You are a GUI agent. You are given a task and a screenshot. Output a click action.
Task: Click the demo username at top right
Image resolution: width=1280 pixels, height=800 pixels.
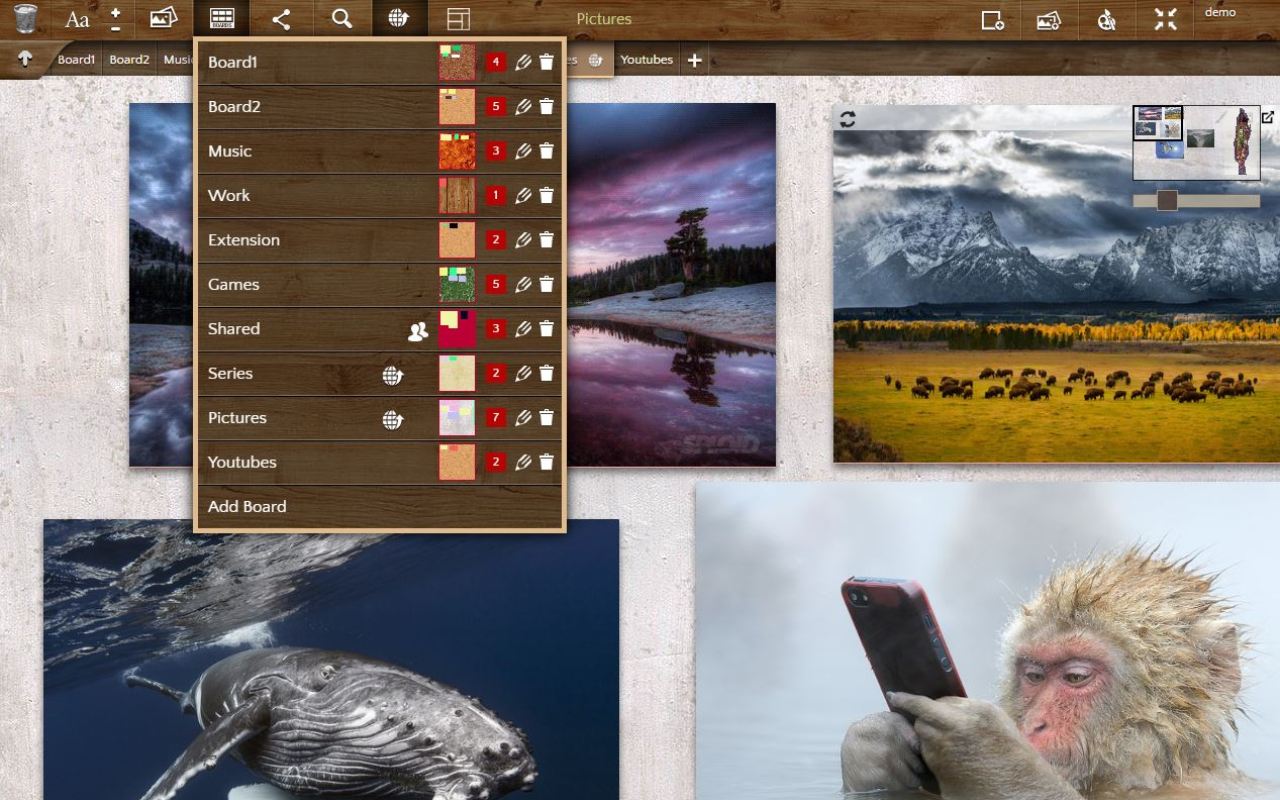coord(1220,13)
